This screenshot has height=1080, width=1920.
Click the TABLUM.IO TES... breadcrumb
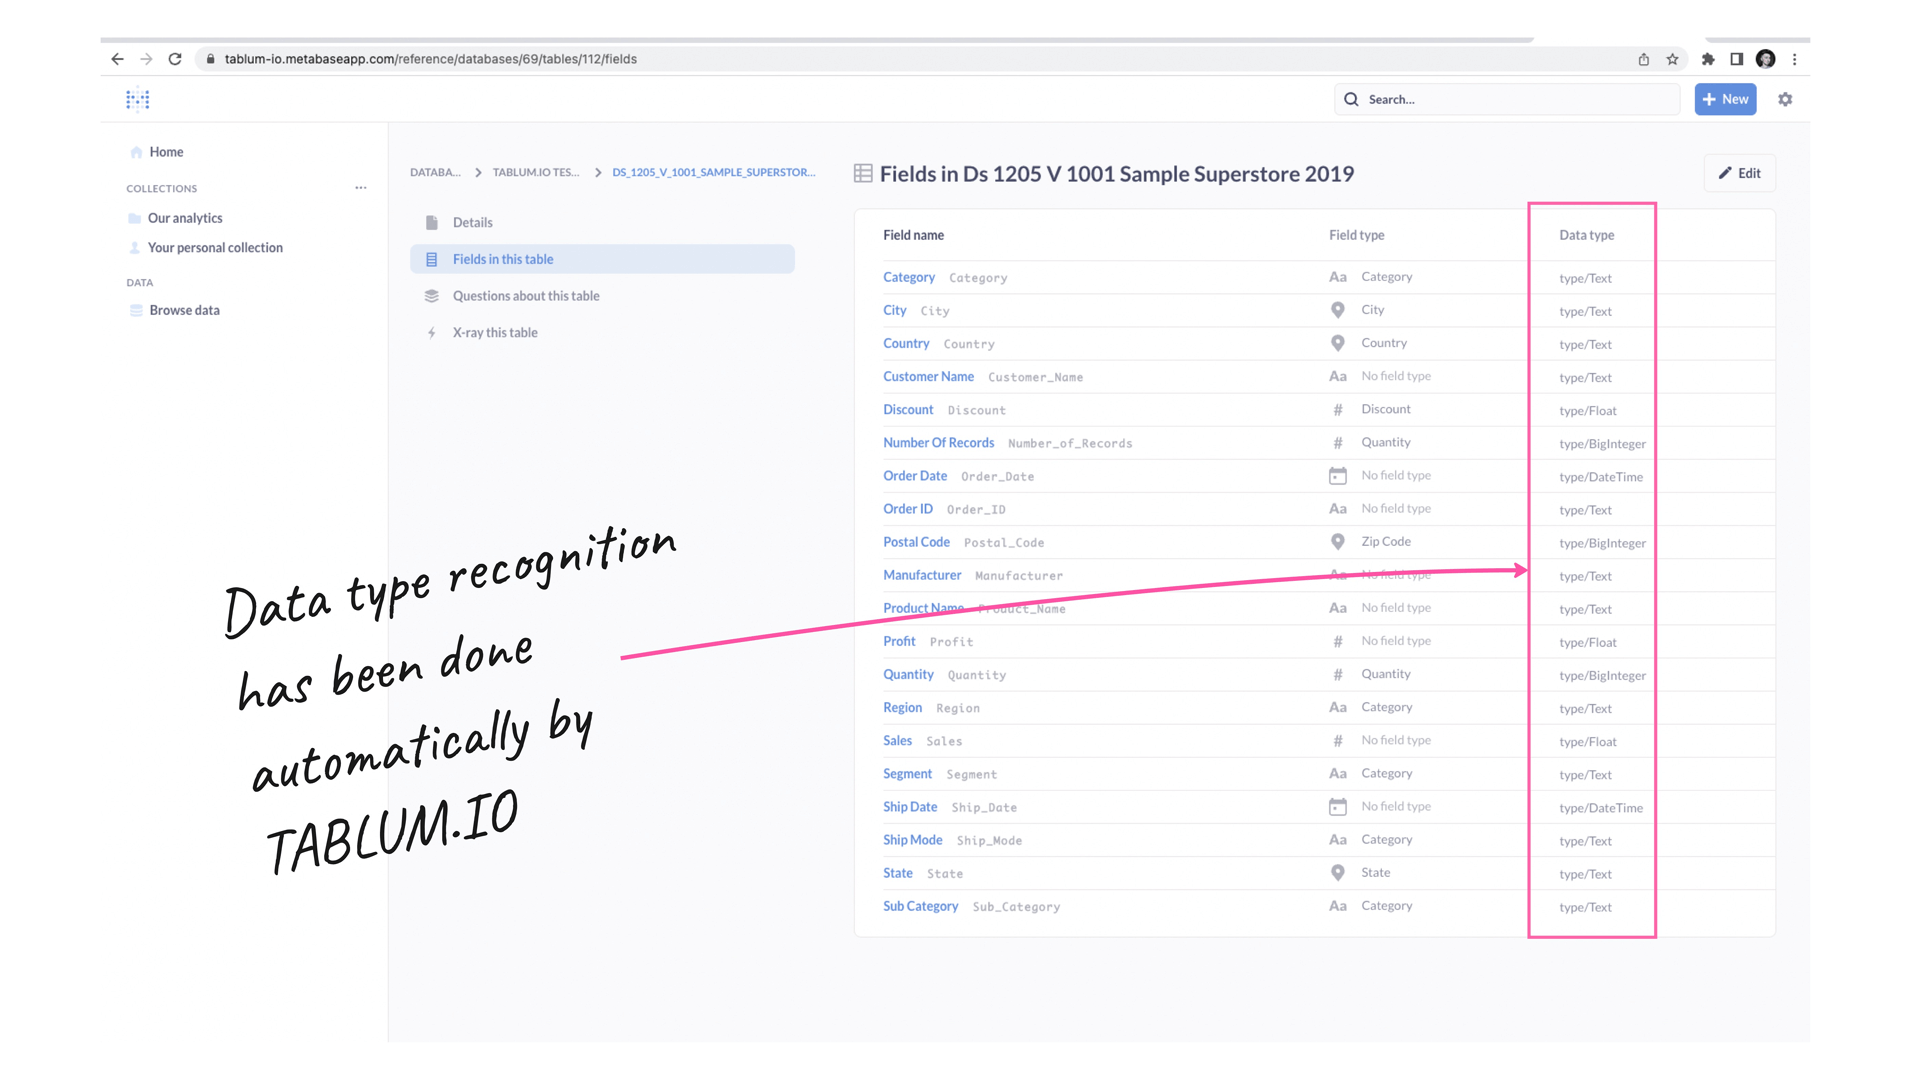tap(536, 172)
